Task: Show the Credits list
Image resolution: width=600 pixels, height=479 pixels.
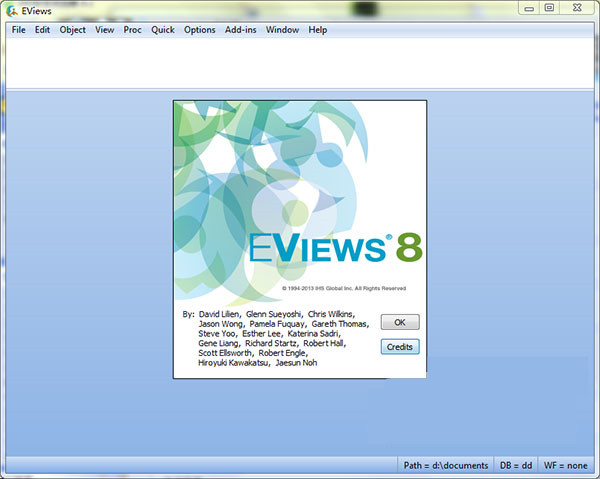Action: 400,347
